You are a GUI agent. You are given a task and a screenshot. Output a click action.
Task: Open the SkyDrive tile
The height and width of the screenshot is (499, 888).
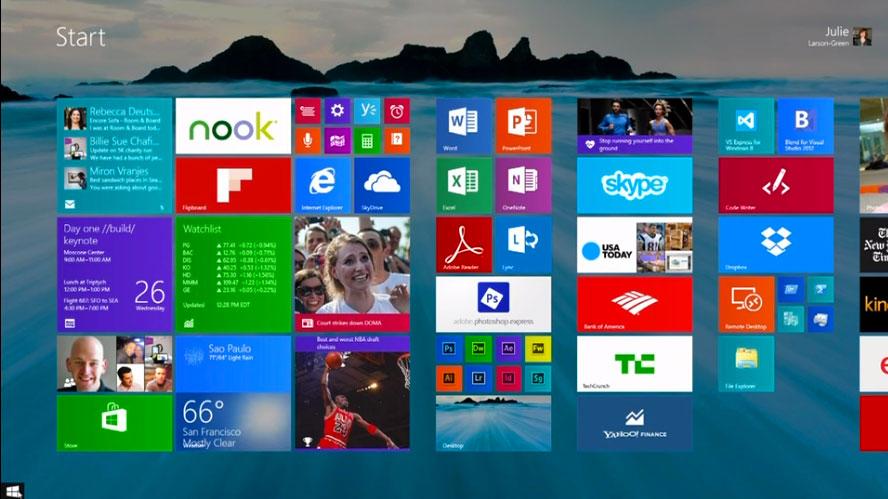(382, 185)
